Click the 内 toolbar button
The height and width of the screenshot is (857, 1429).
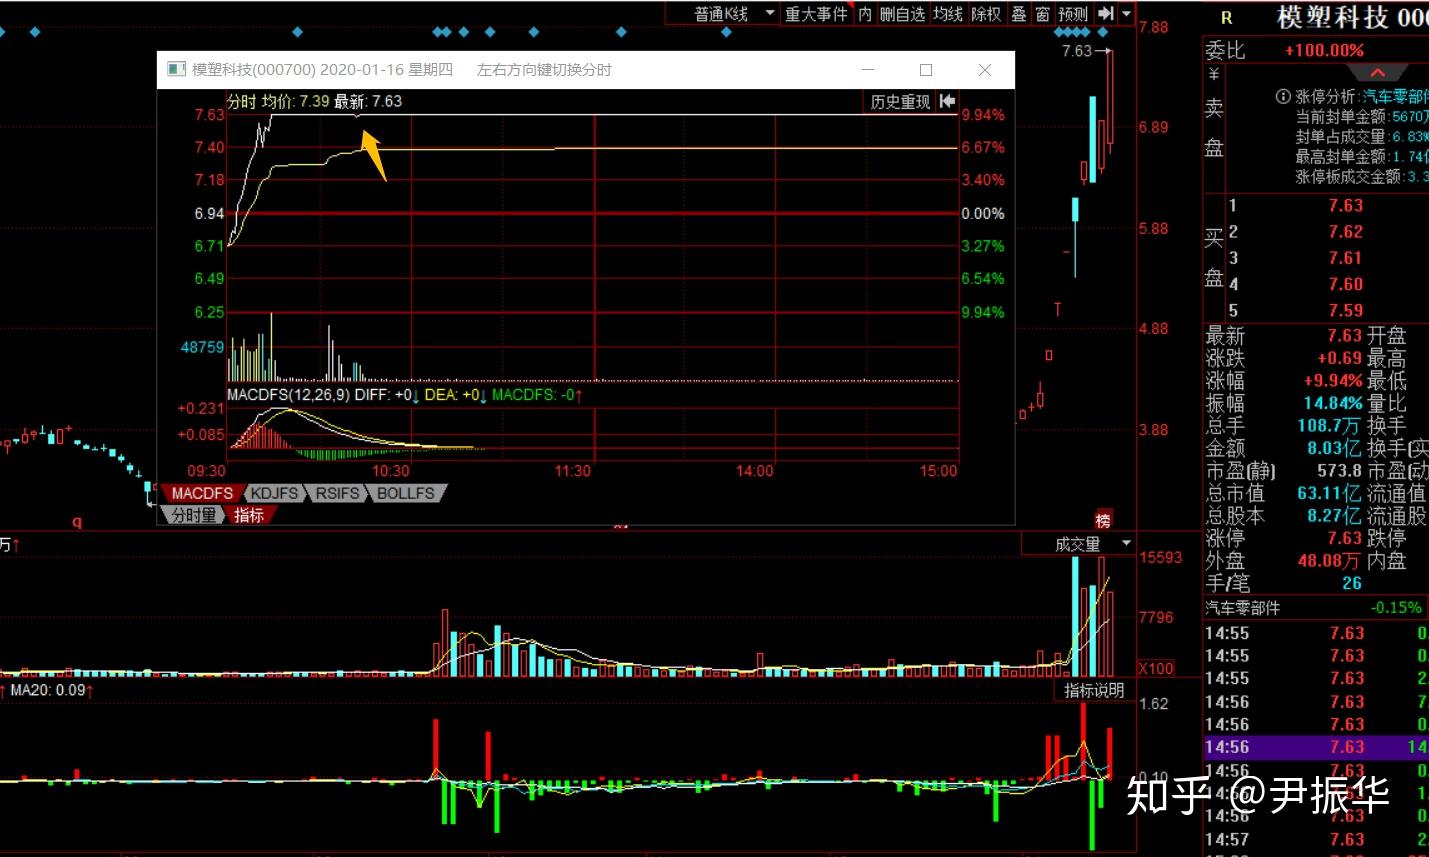point(865,14)
